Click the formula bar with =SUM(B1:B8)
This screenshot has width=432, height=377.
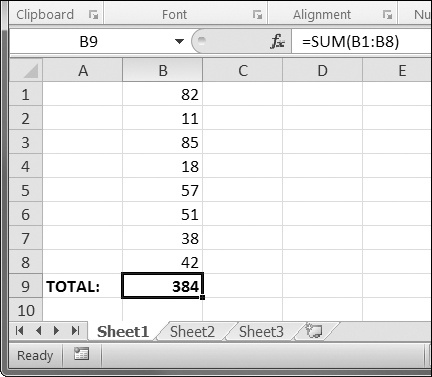pos(362,42)
